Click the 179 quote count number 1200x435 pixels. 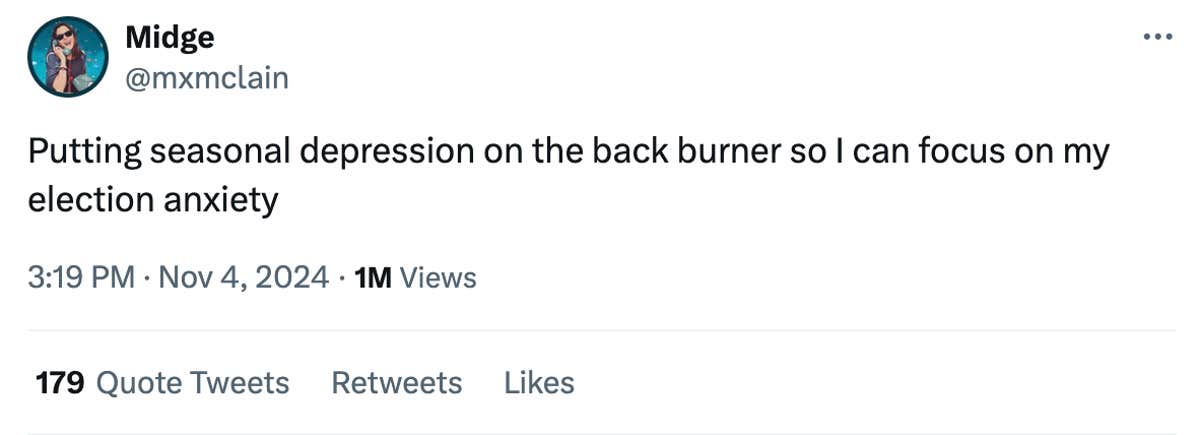[x=59, y=383]
